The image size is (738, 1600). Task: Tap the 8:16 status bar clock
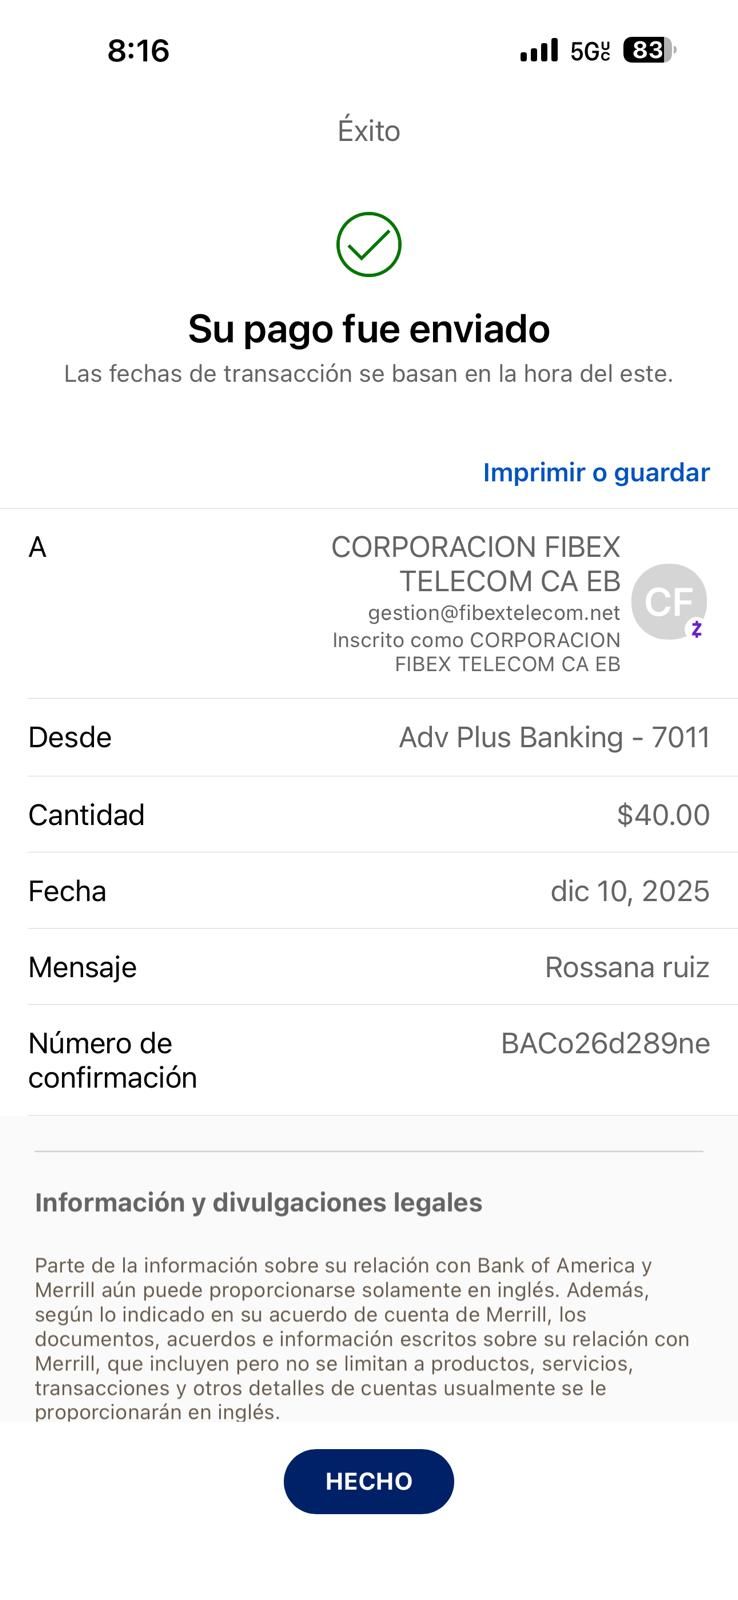point(138,50)
